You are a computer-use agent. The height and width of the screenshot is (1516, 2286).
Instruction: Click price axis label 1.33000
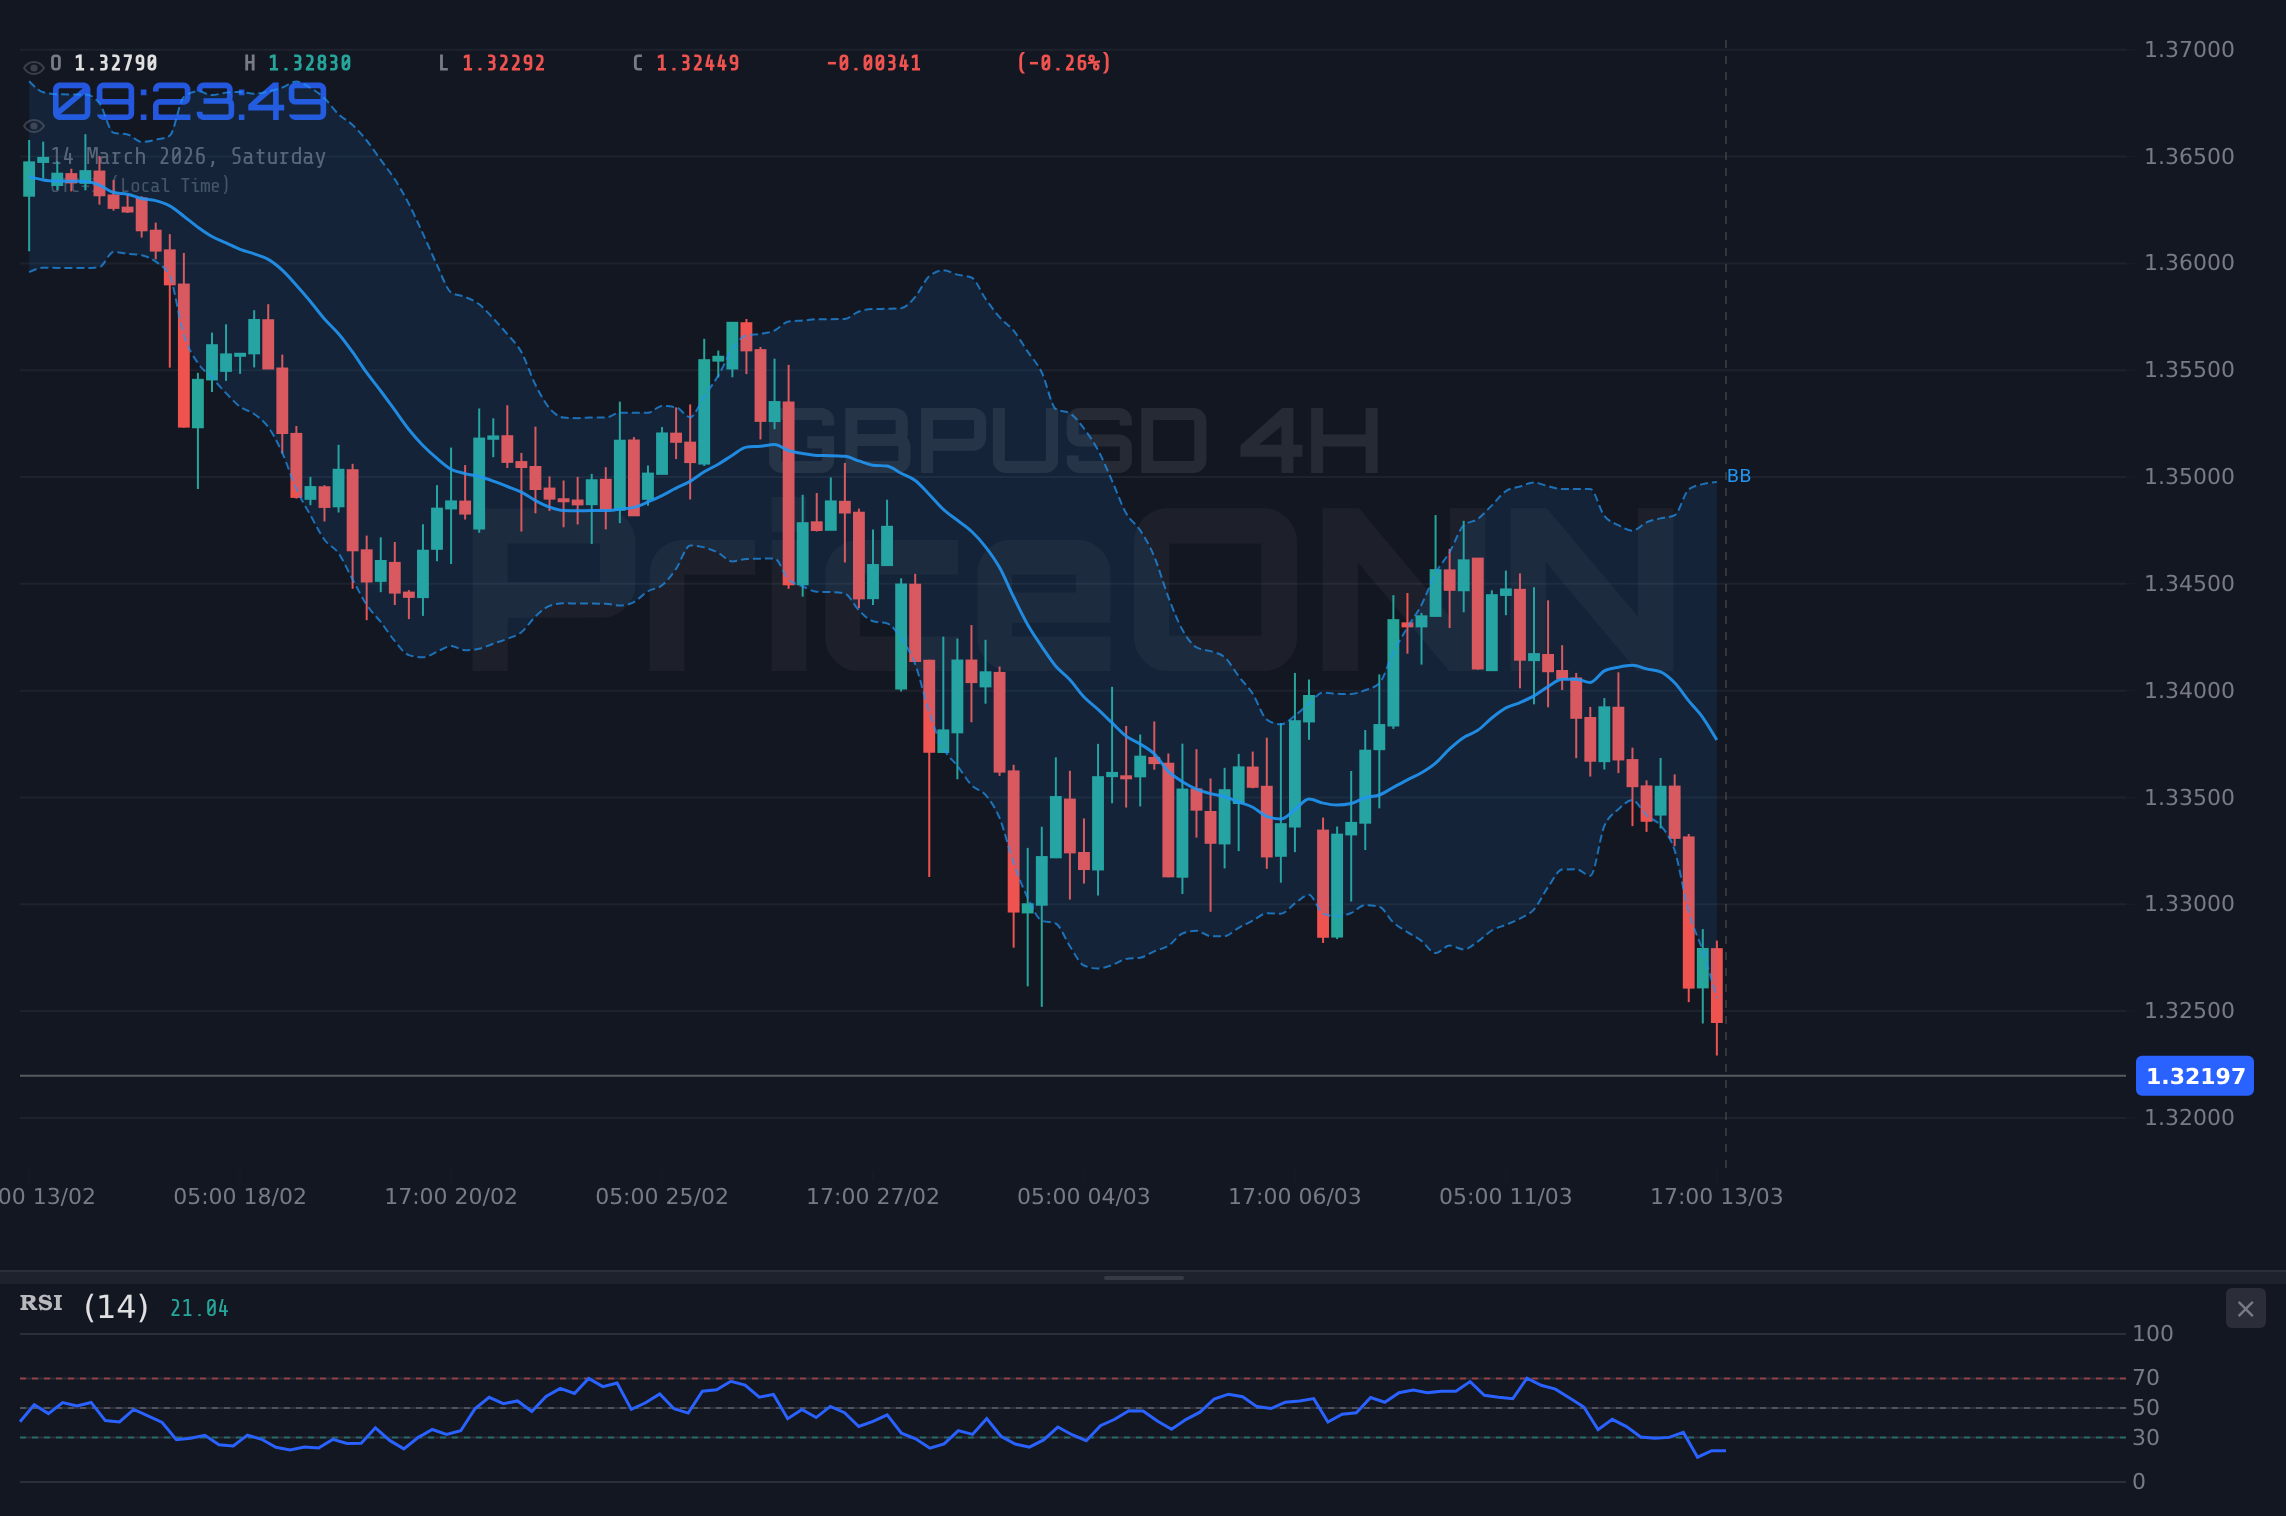pos(2189,904)
